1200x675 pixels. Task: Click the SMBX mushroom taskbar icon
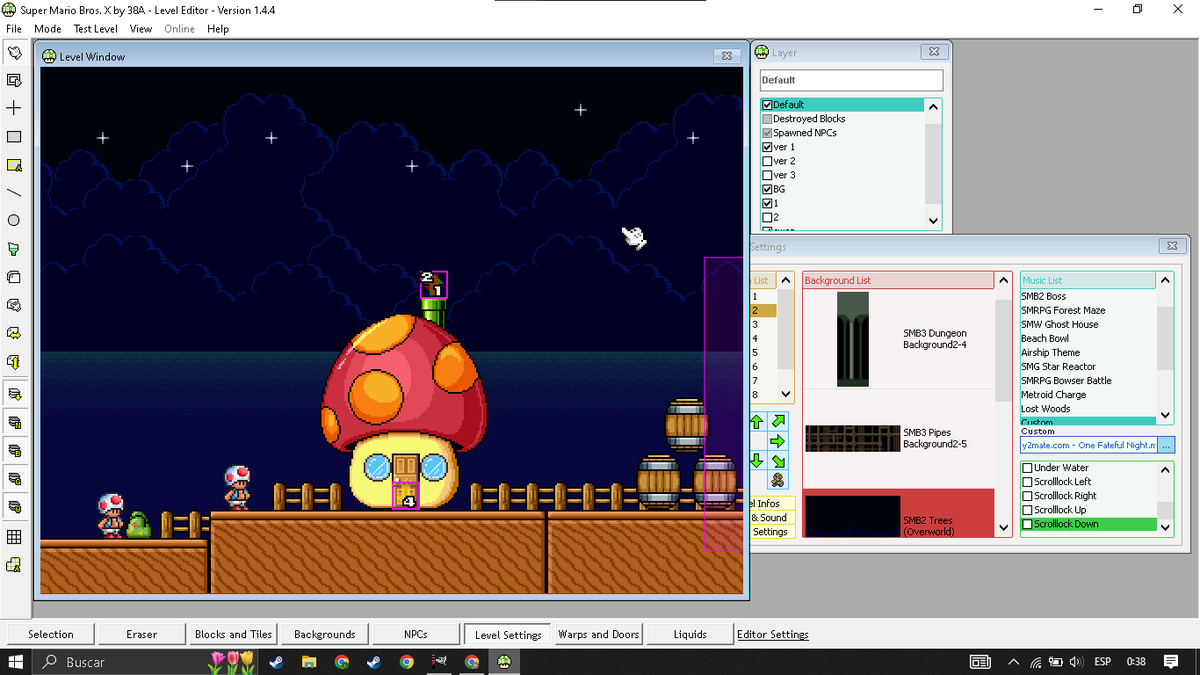pos(504,662)
